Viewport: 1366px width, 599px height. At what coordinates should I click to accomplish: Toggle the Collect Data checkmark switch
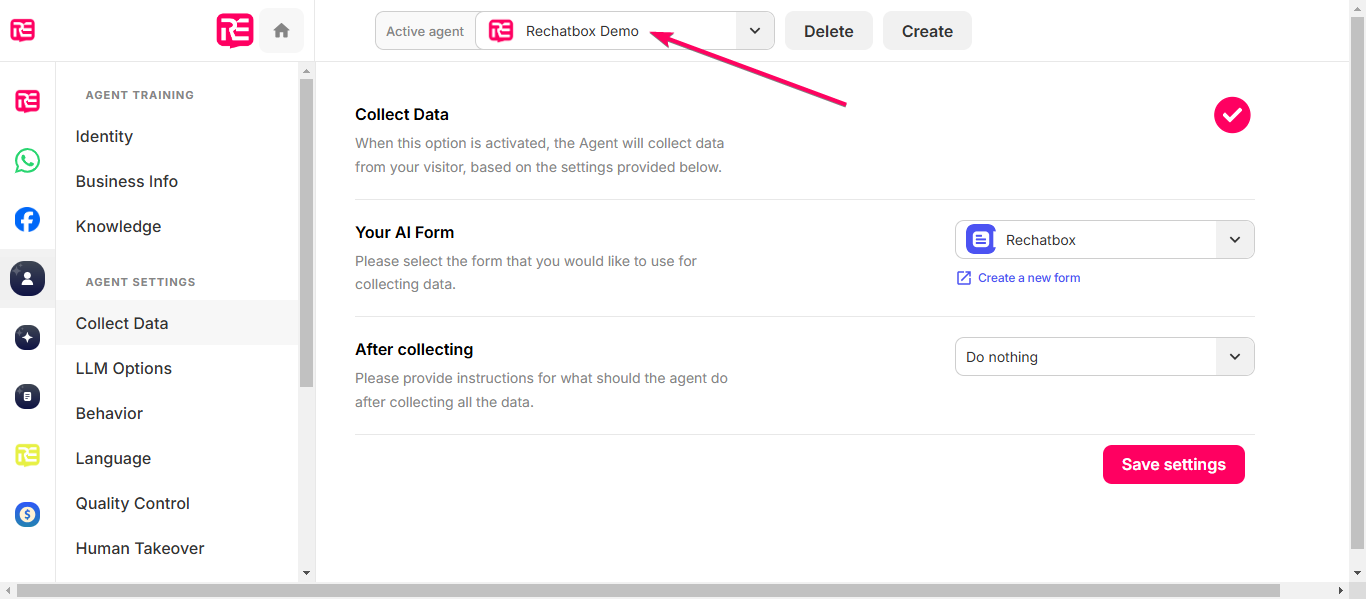coord(1232,115)
